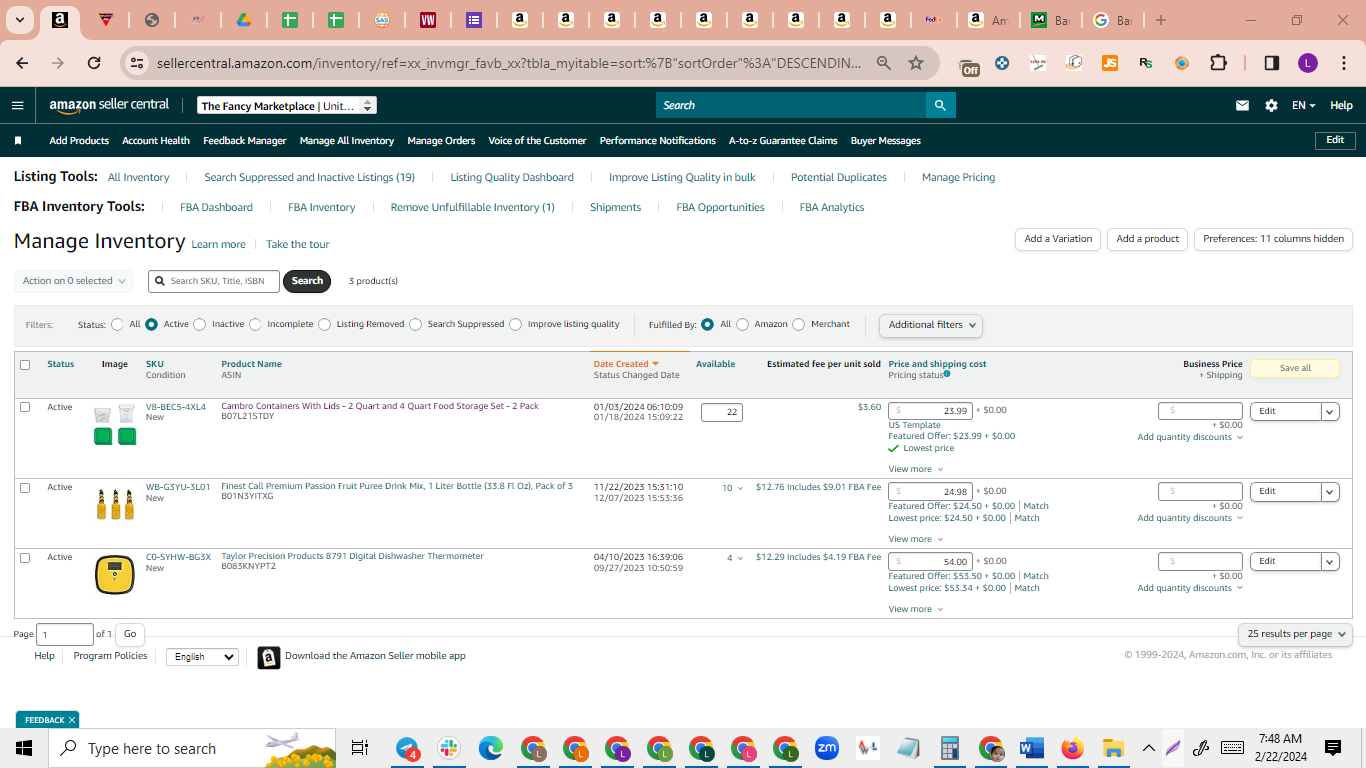Launch Zoom from the taskbar
This screenshot has height=768, width=1366.
827,748
